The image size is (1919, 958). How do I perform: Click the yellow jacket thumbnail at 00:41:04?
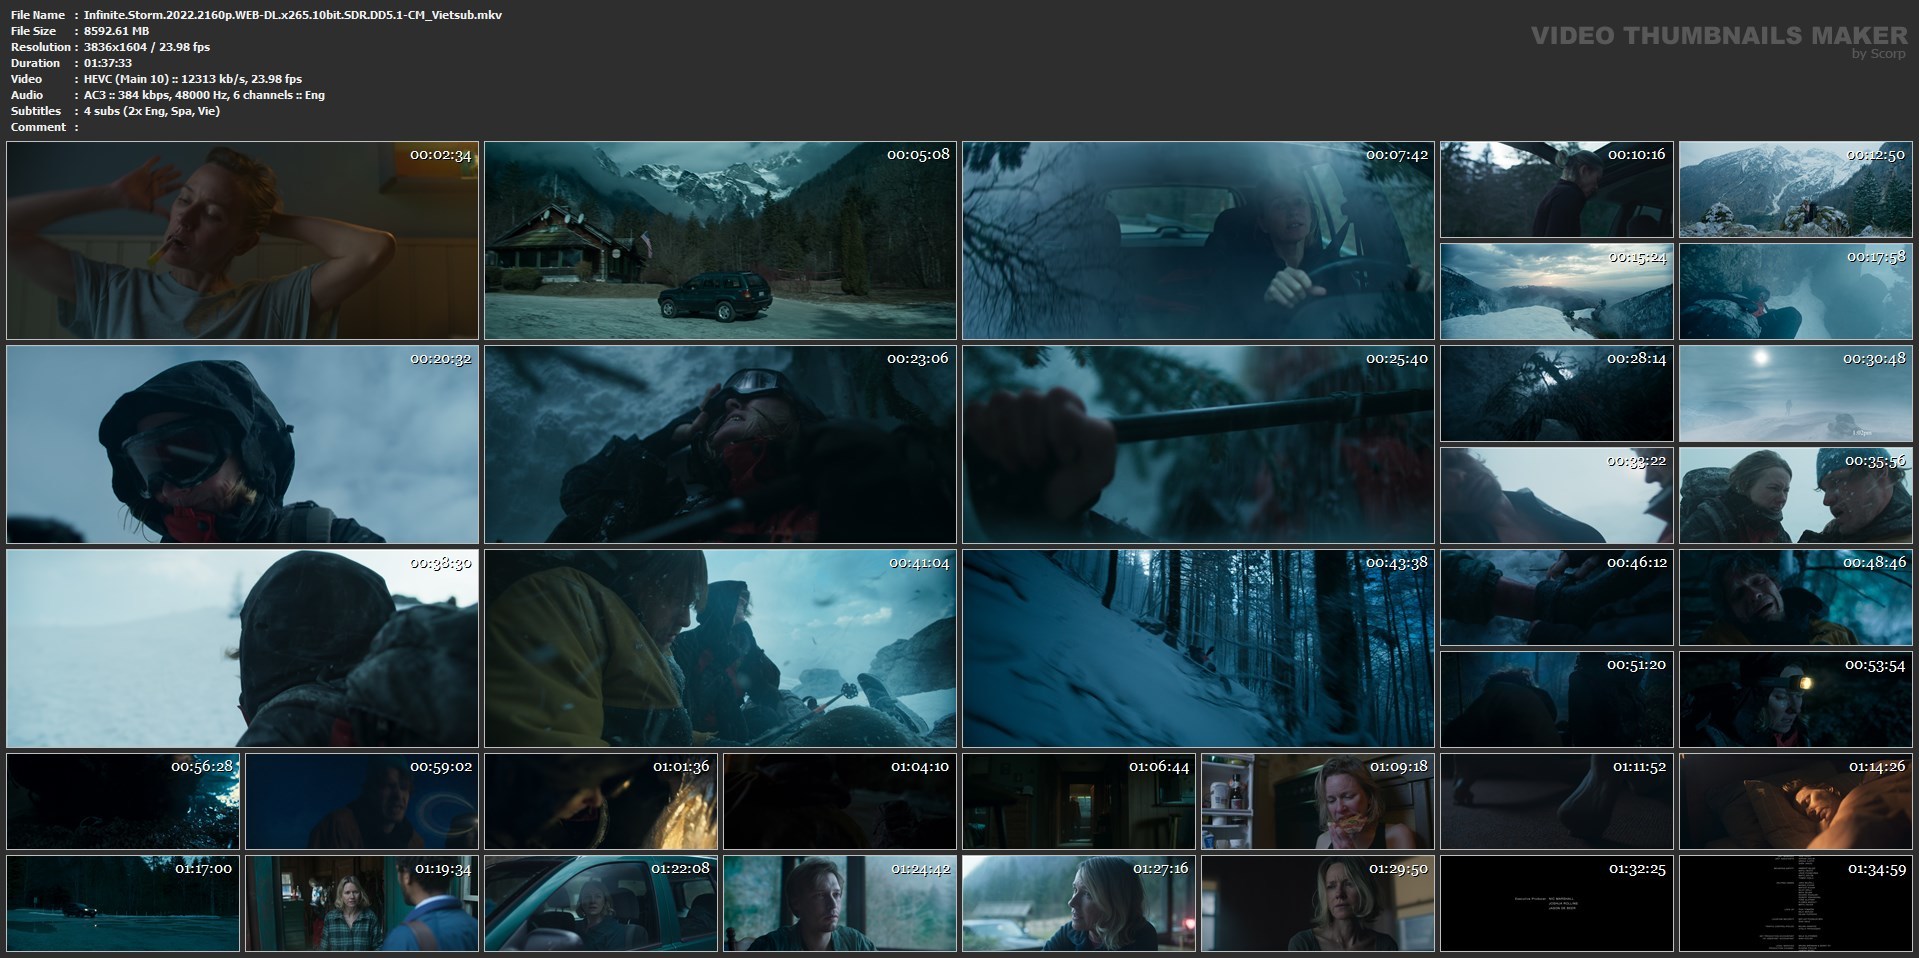point(720,648)
